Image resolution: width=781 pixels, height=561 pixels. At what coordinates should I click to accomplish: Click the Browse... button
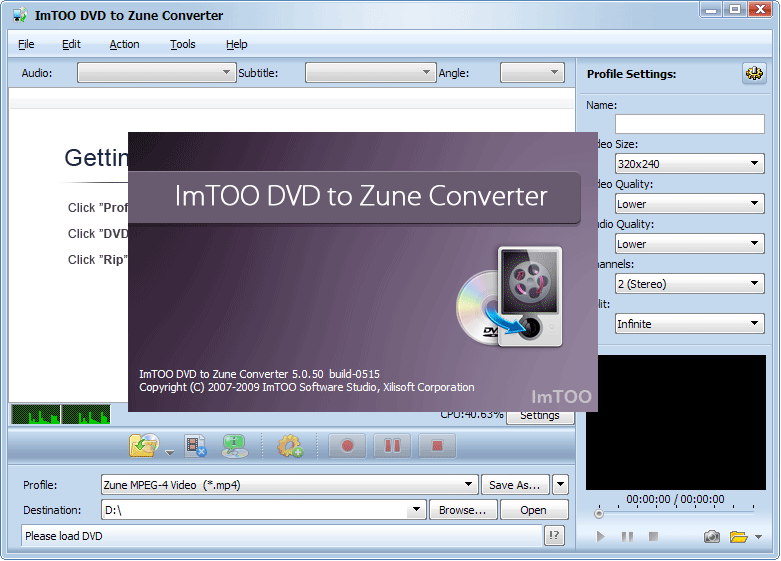point(463,510)
